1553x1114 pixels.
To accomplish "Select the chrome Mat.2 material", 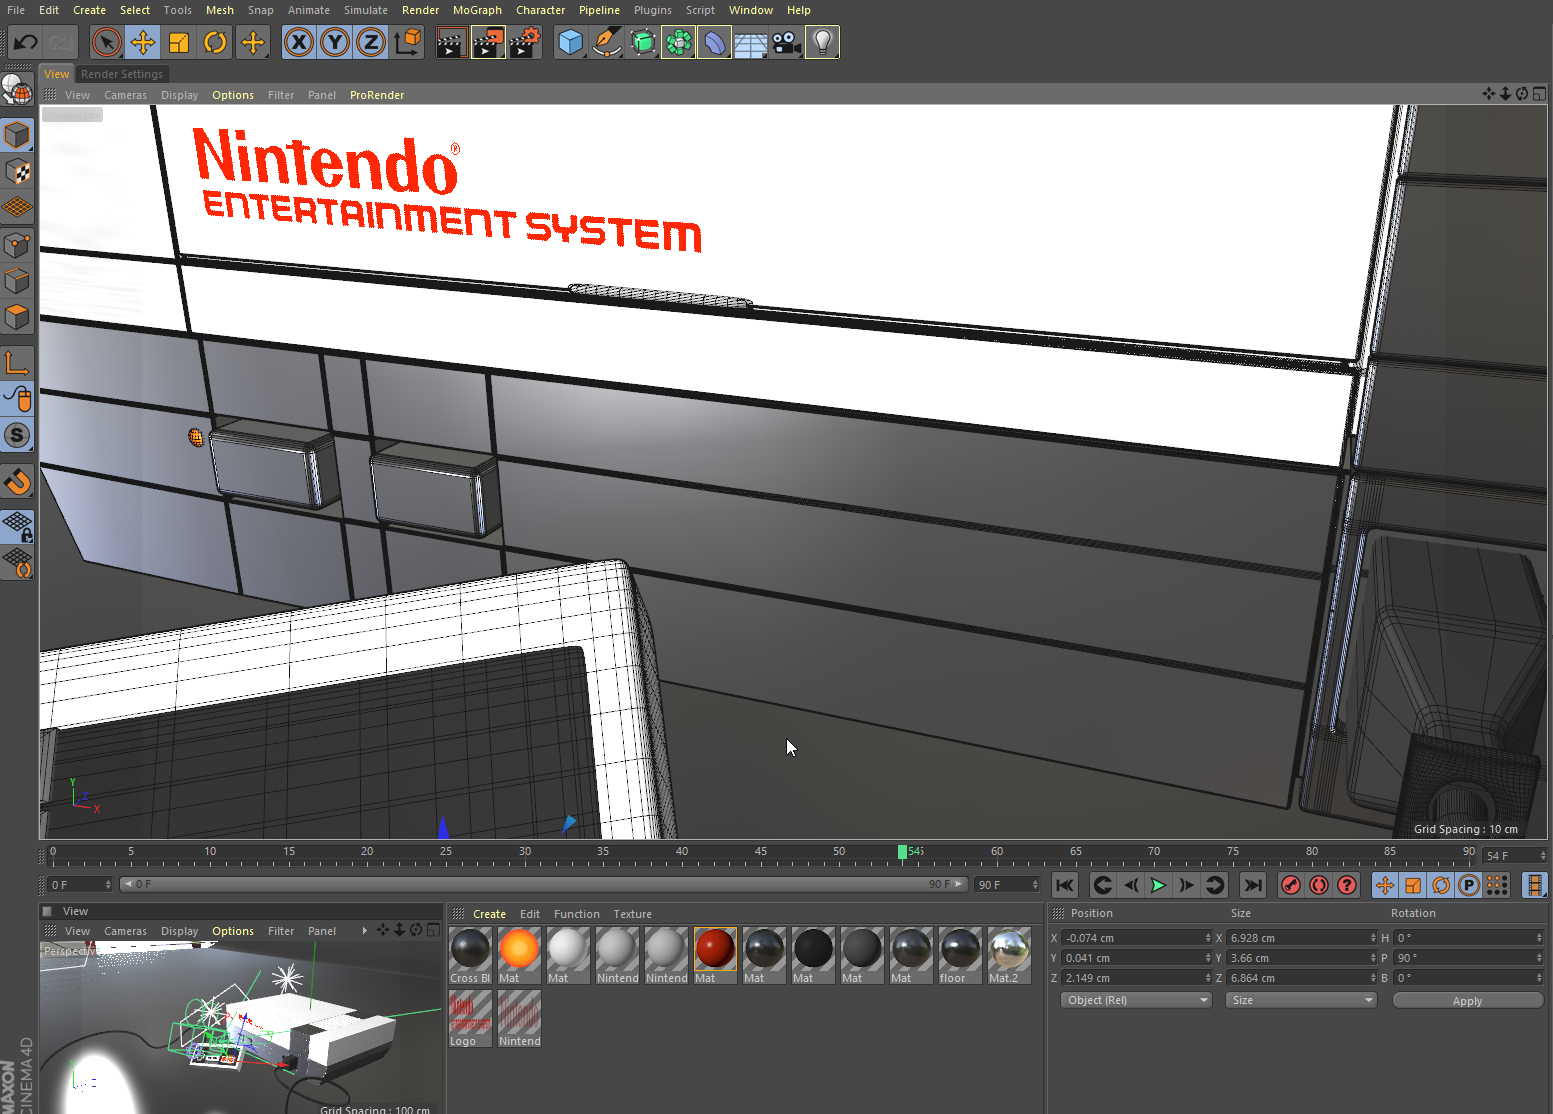I will click(x=1009, y=955).
